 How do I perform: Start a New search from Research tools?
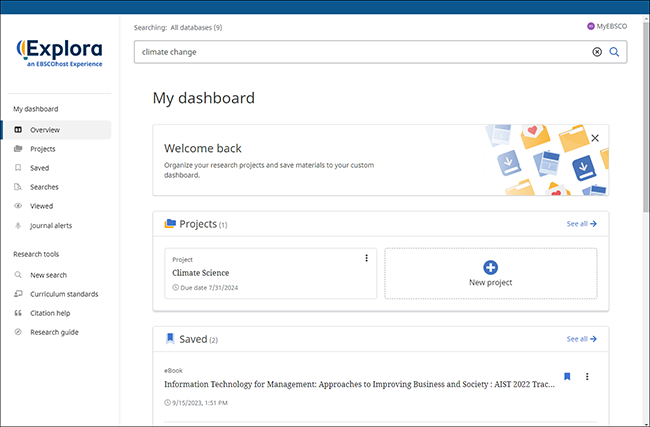[x=48, y=275]
